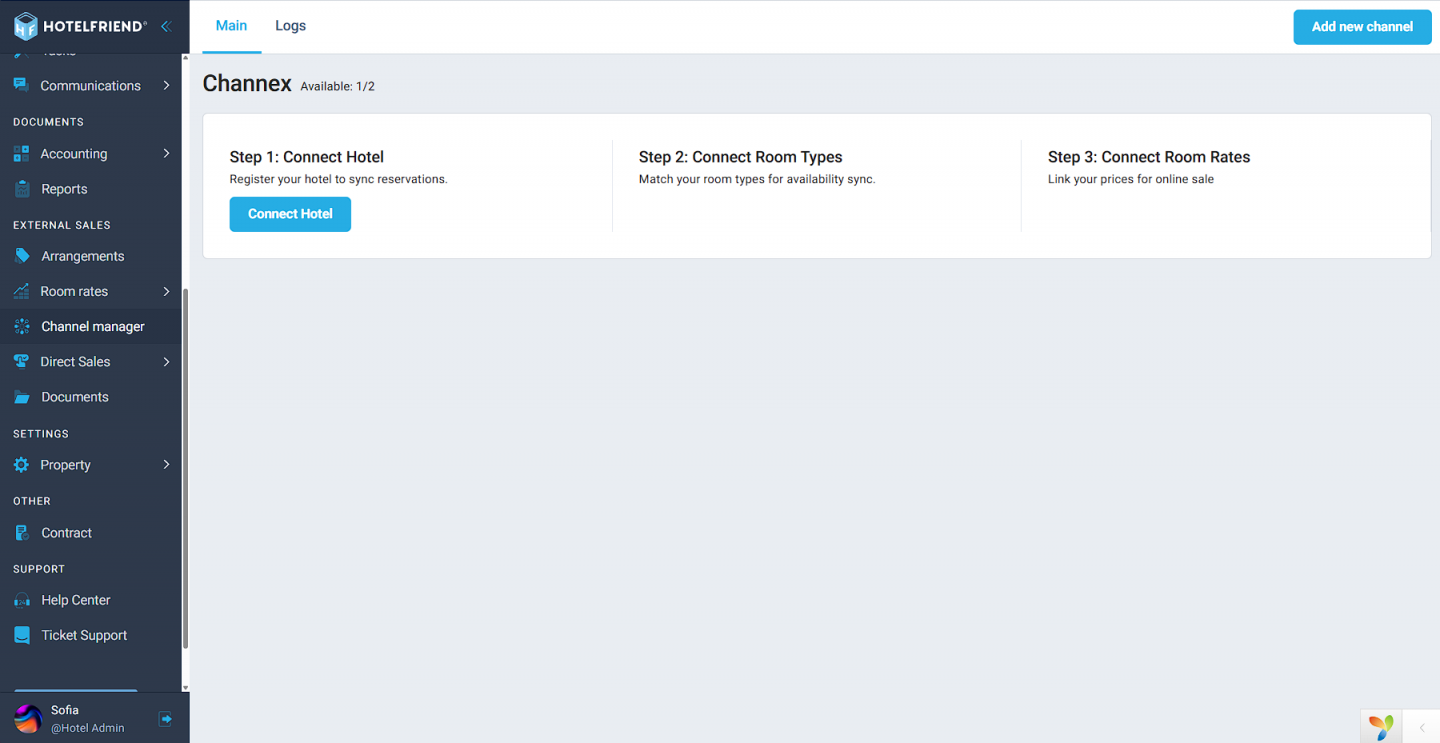Click the @Hotel Admin role text
This screenshot has width=1440, height=743.
[x=88, y=728]
